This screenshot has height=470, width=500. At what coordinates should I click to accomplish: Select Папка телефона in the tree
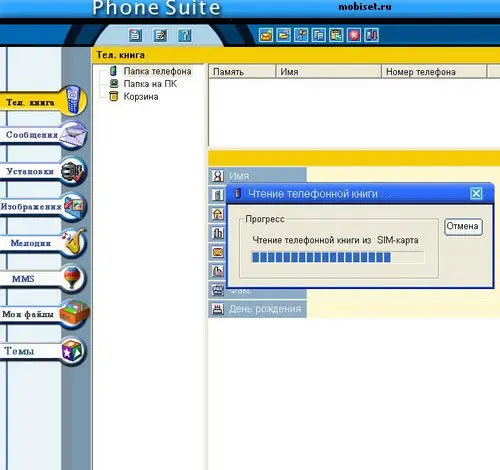pyautogui.click(x=157, y=71)
